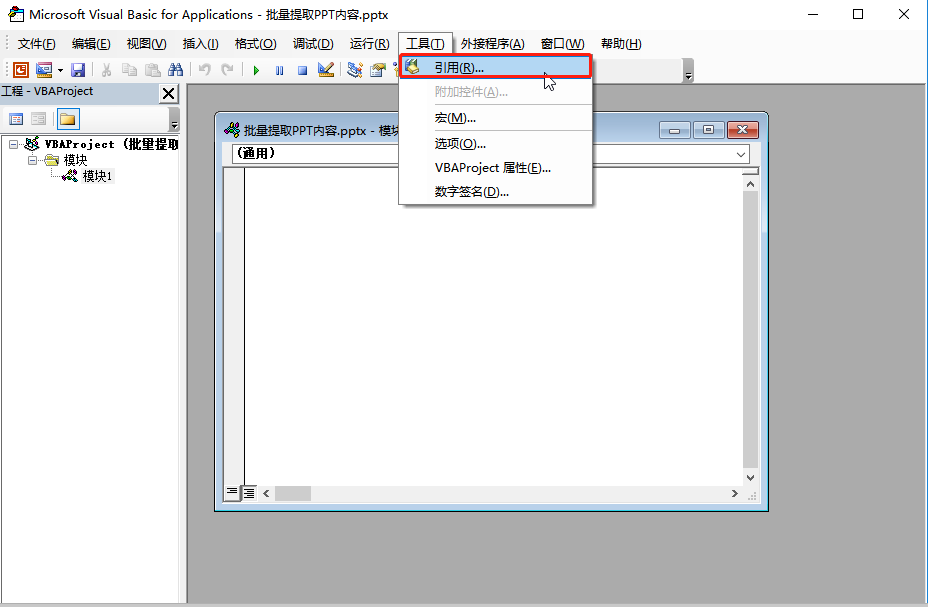This screenshot has height=607, width=928.
Task: Toggle Folders icon in project panel
Action: 68,120
